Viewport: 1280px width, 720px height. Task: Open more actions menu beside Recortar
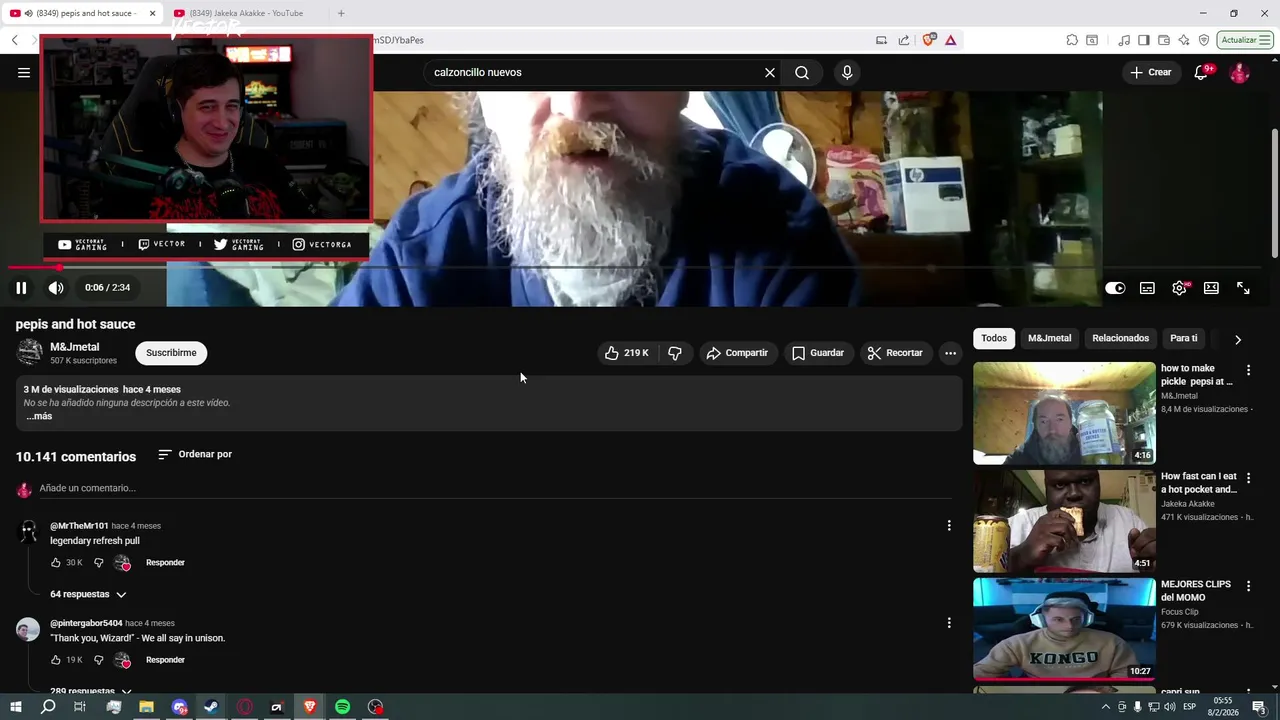pyautogui.click(x=950, y=353)
